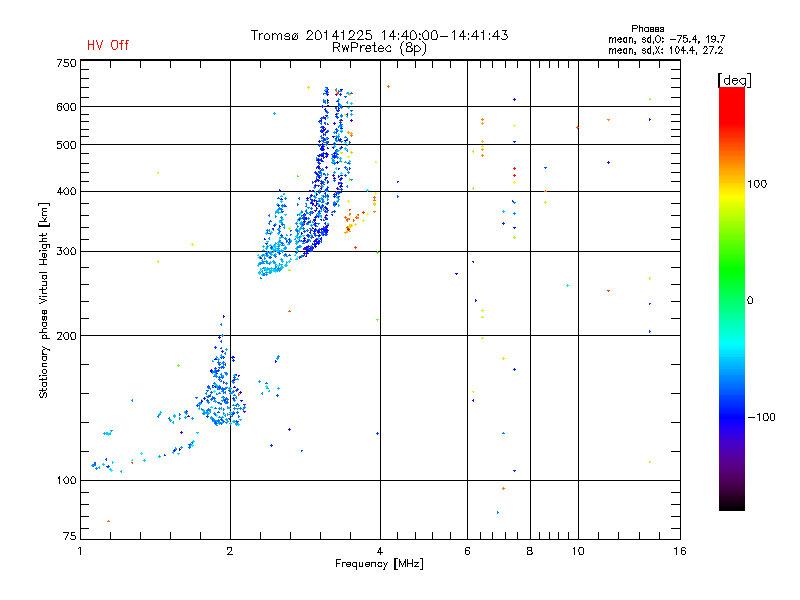800x600 pixels.
Task: Click the 100 y-axis tick label
Action: (66, 480)
